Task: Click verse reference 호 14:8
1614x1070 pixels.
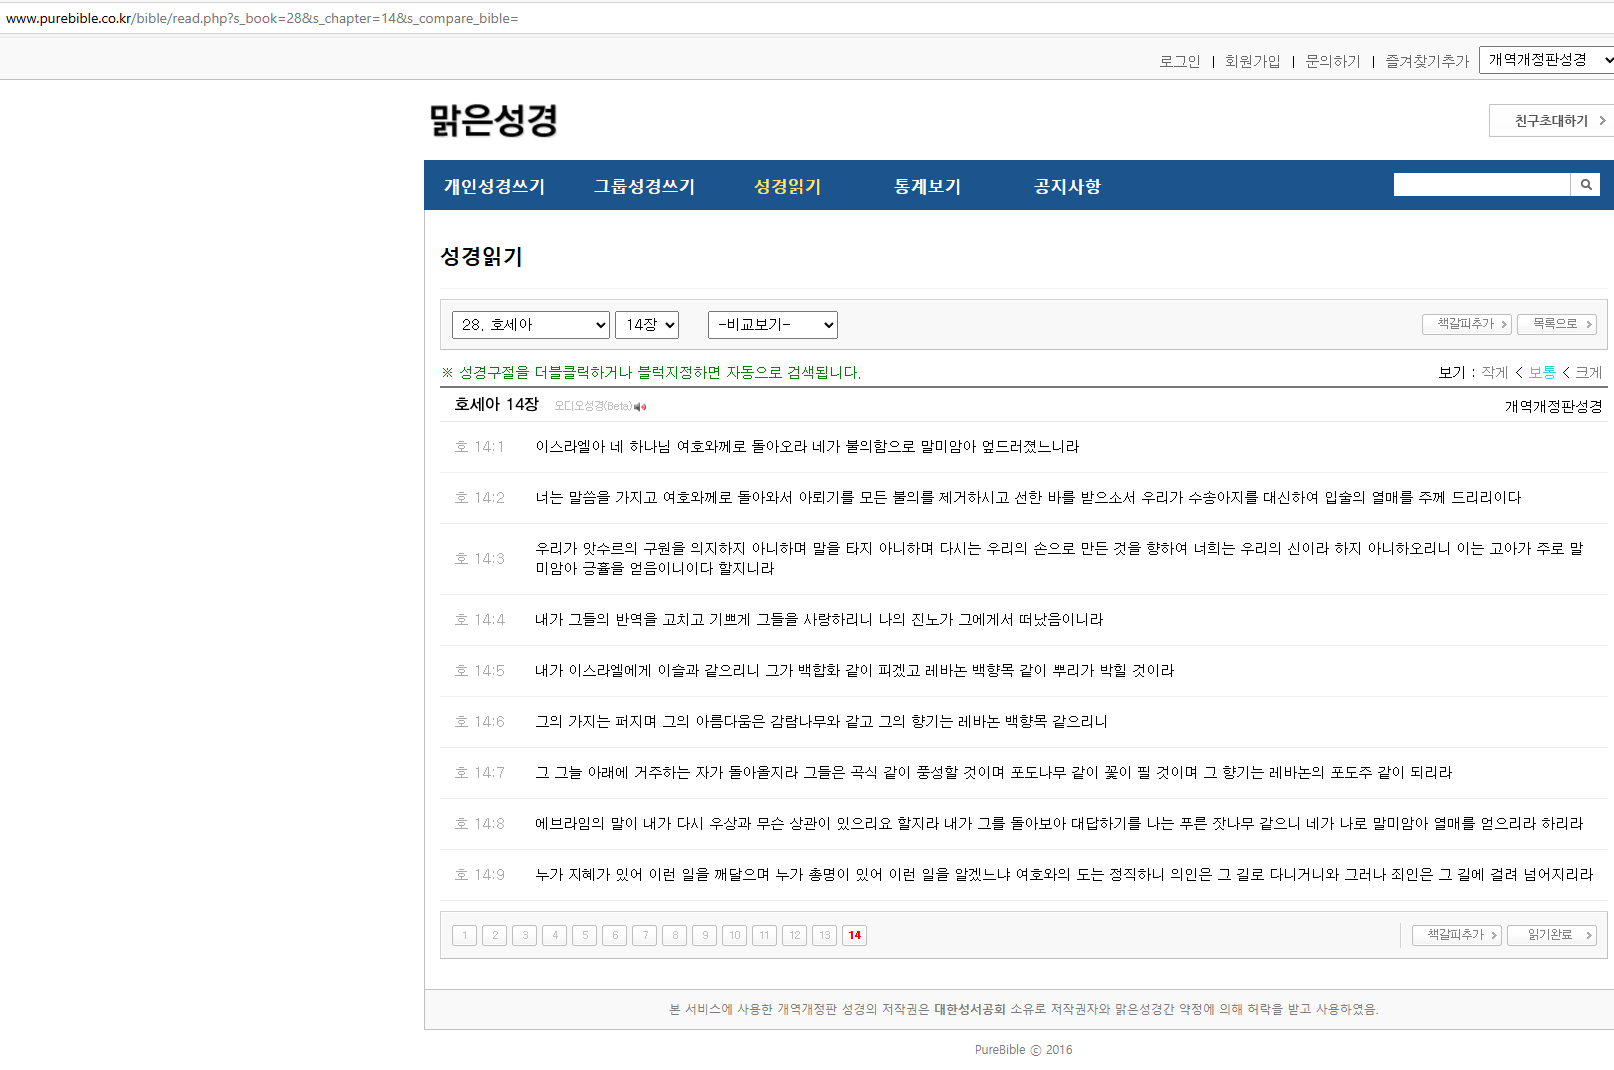Action: pyautogui.click(x=480, y=824)
